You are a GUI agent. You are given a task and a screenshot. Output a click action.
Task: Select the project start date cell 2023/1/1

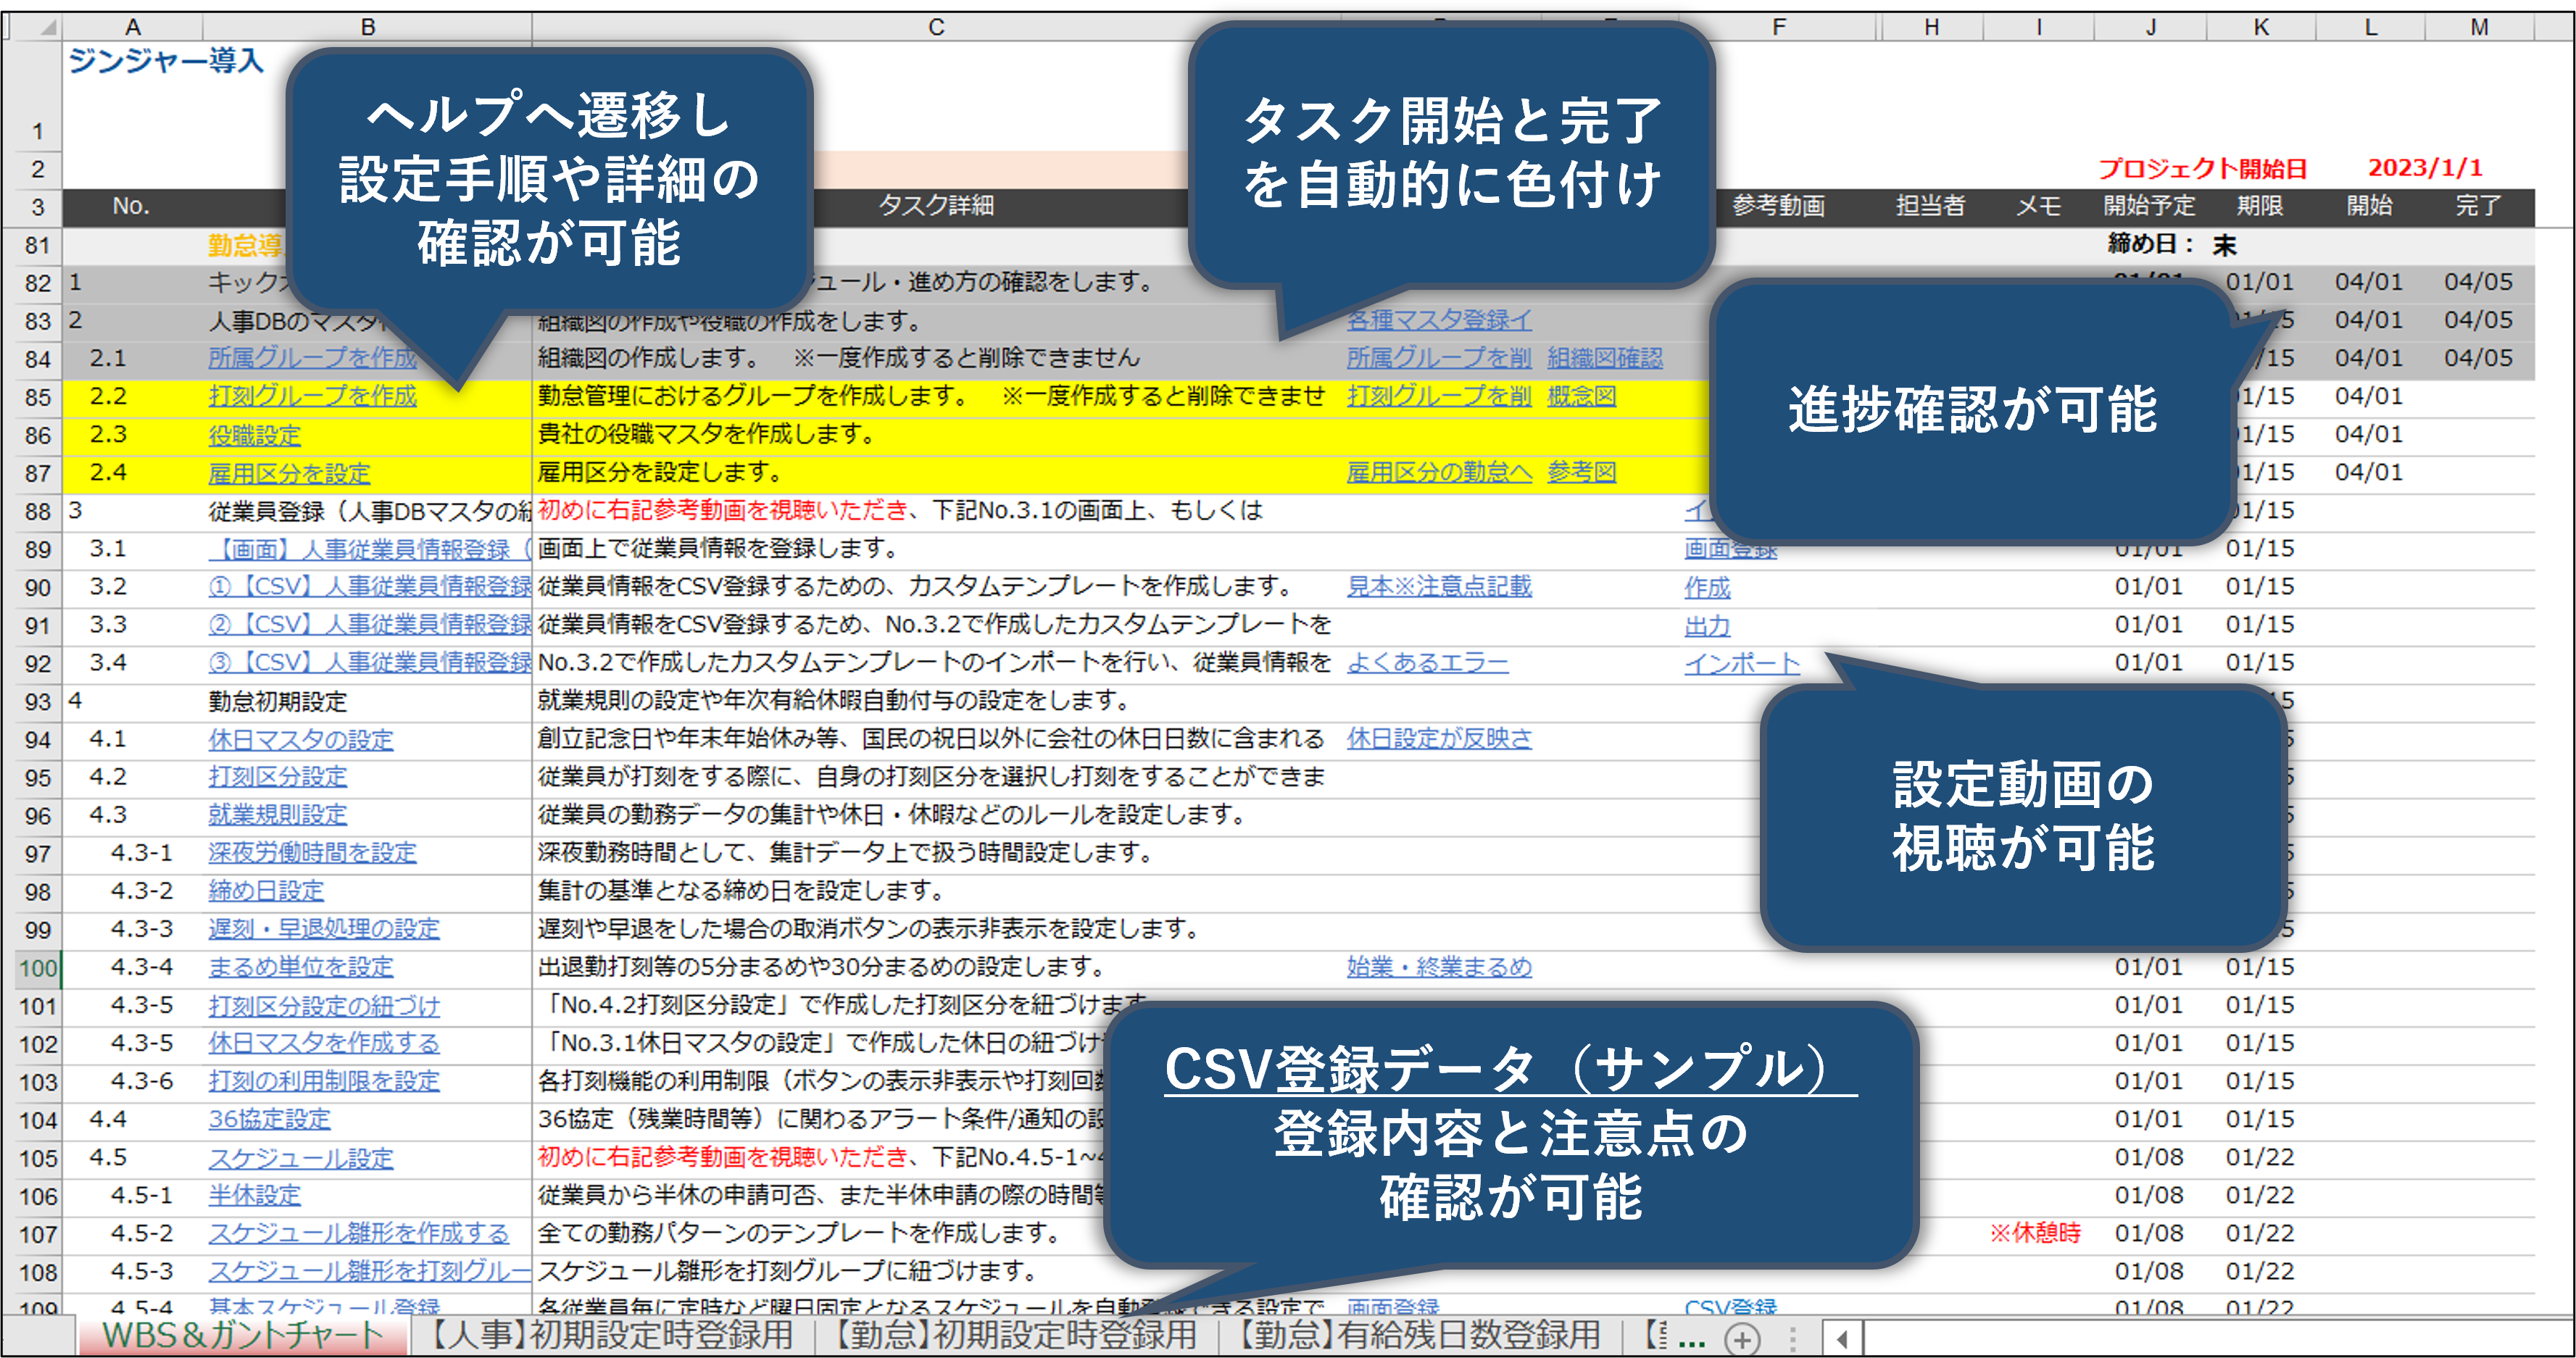pyautogui.click(x=2425, y=168)
